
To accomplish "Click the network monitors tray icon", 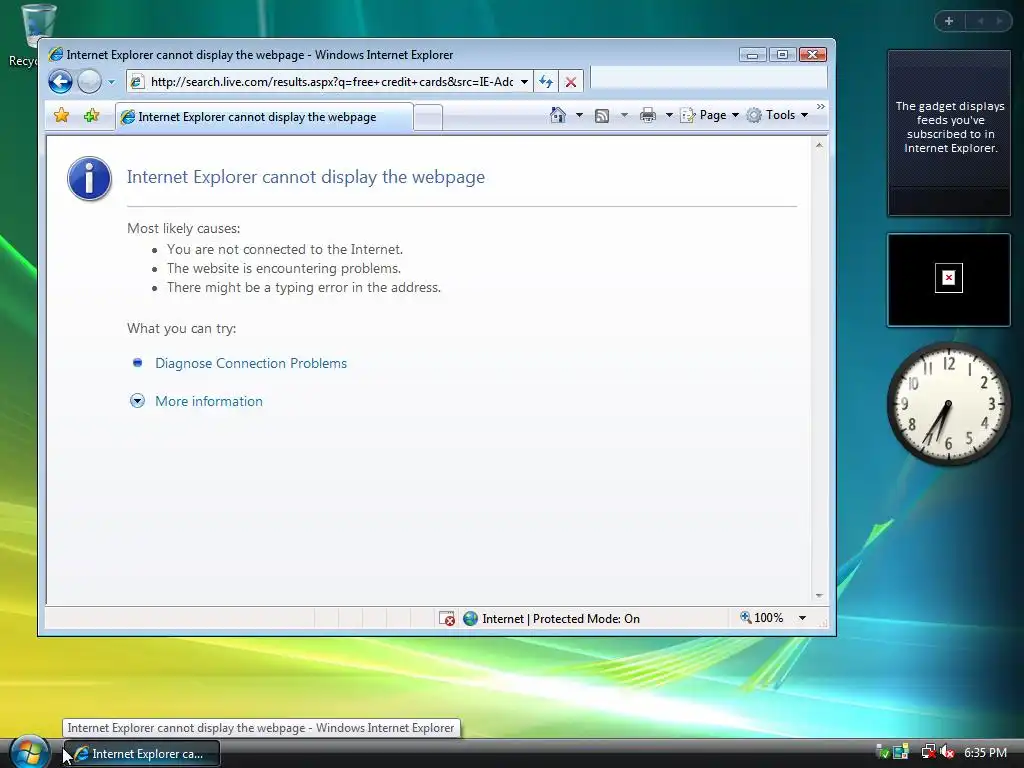I will [x=901, y=752].
